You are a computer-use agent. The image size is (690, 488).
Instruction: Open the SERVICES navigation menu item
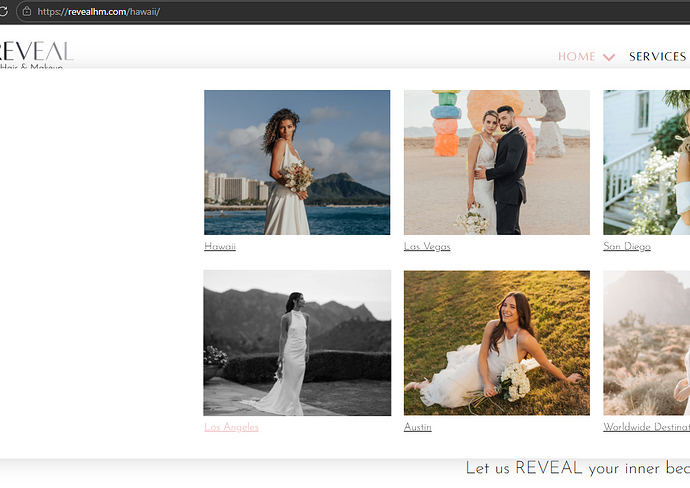coord(657,57)
